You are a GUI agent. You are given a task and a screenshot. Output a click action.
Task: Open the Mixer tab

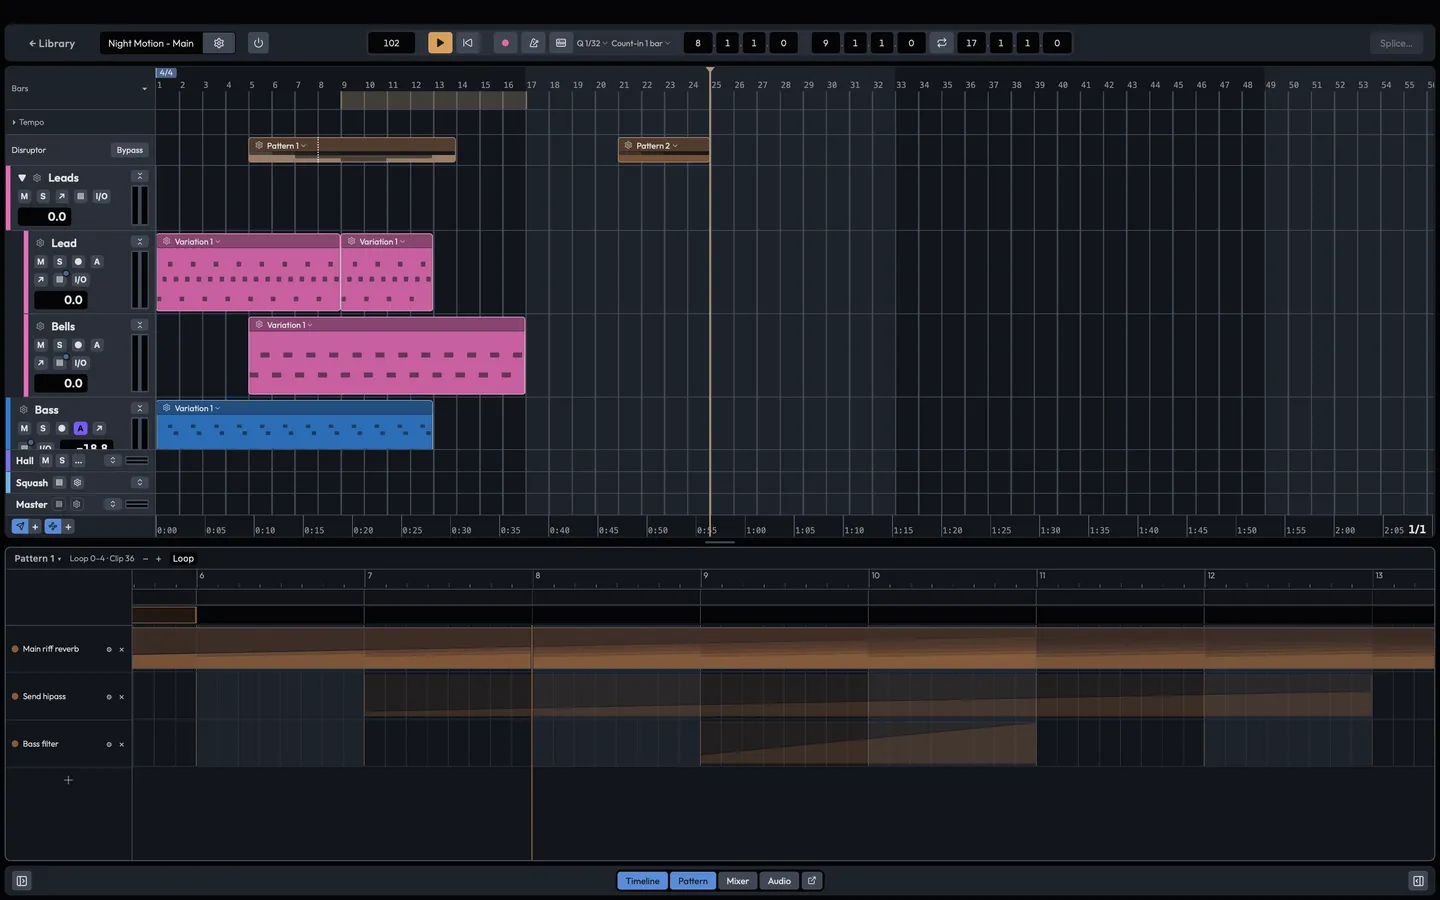point(738,881)
